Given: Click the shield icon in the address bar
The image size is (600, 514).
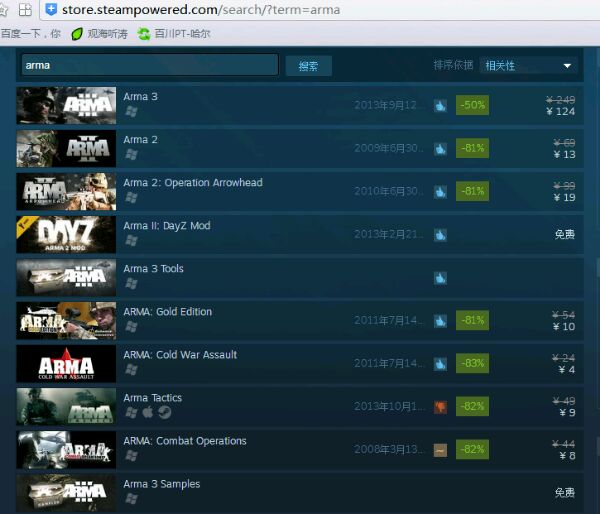Looking at the screenshot, I should click(x=51, y=9).
